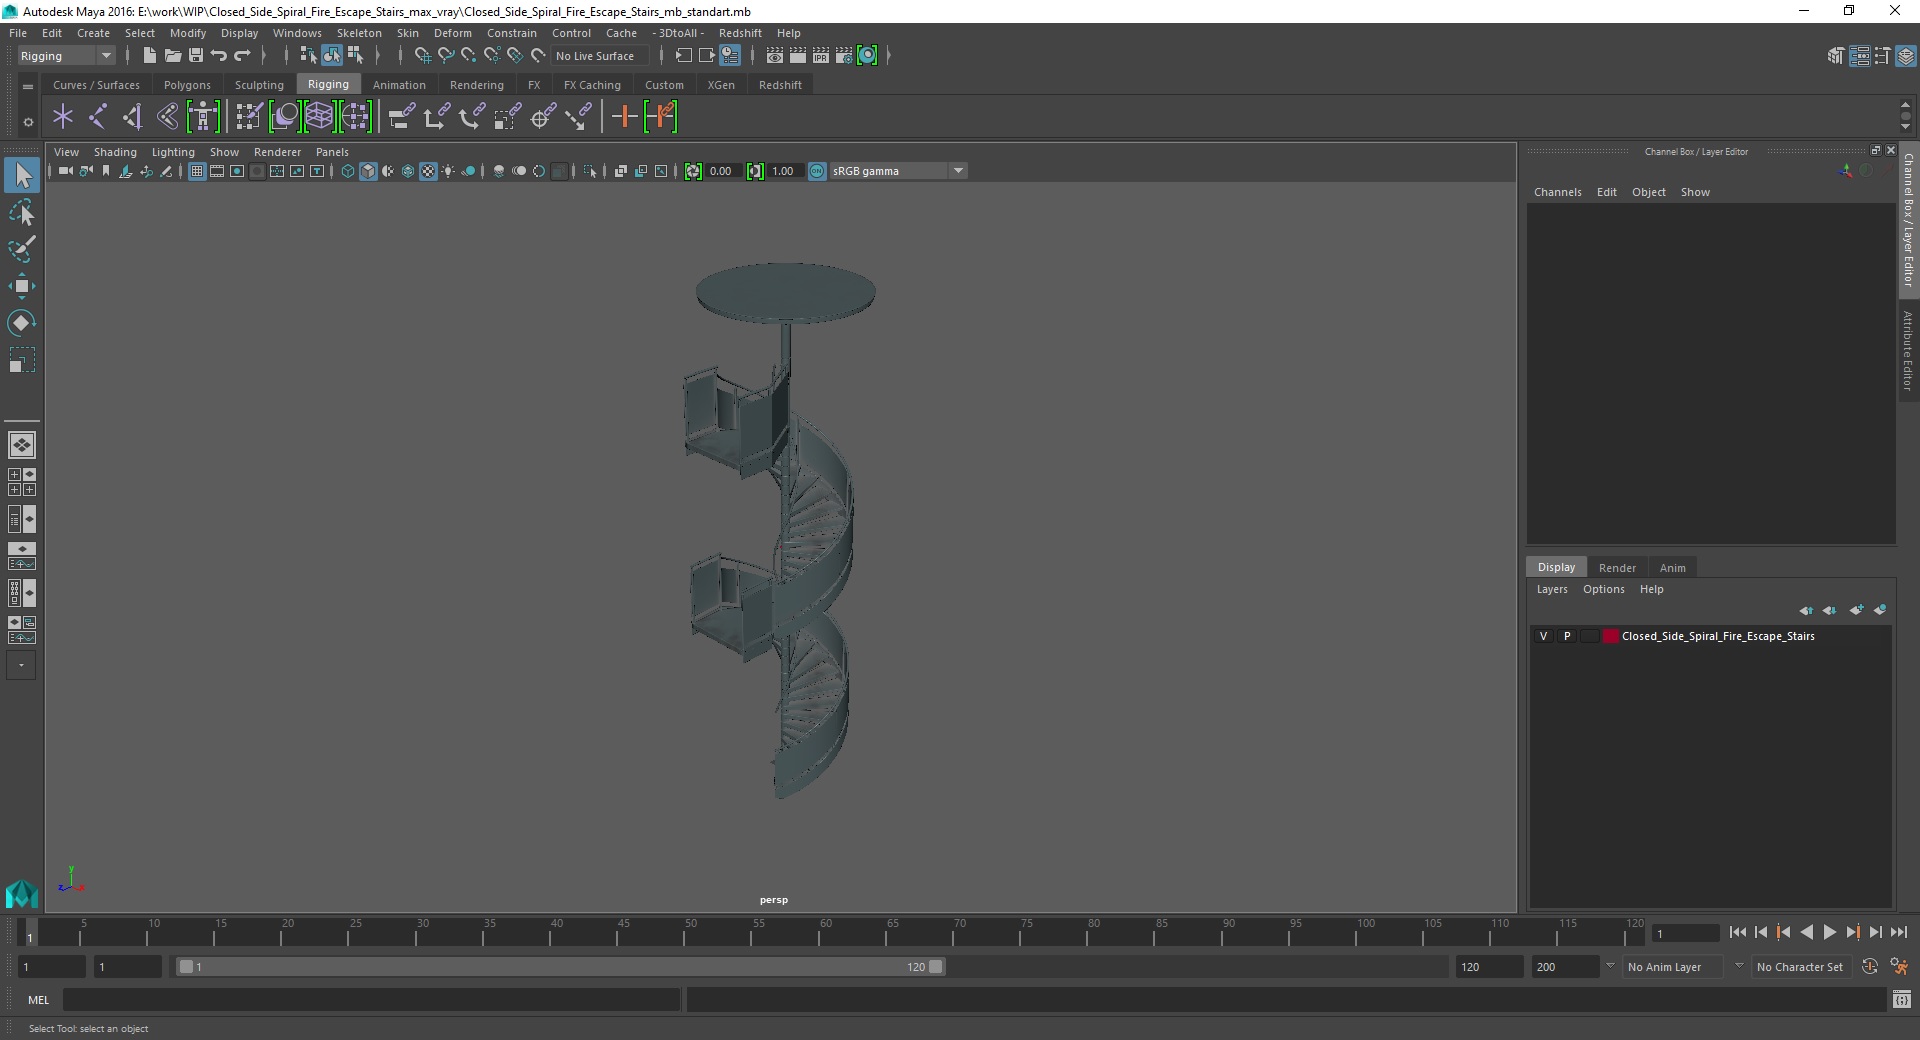Set a key with orange shelf icon
Viewport: 1920px width, 1040px height.
point(624,117)
